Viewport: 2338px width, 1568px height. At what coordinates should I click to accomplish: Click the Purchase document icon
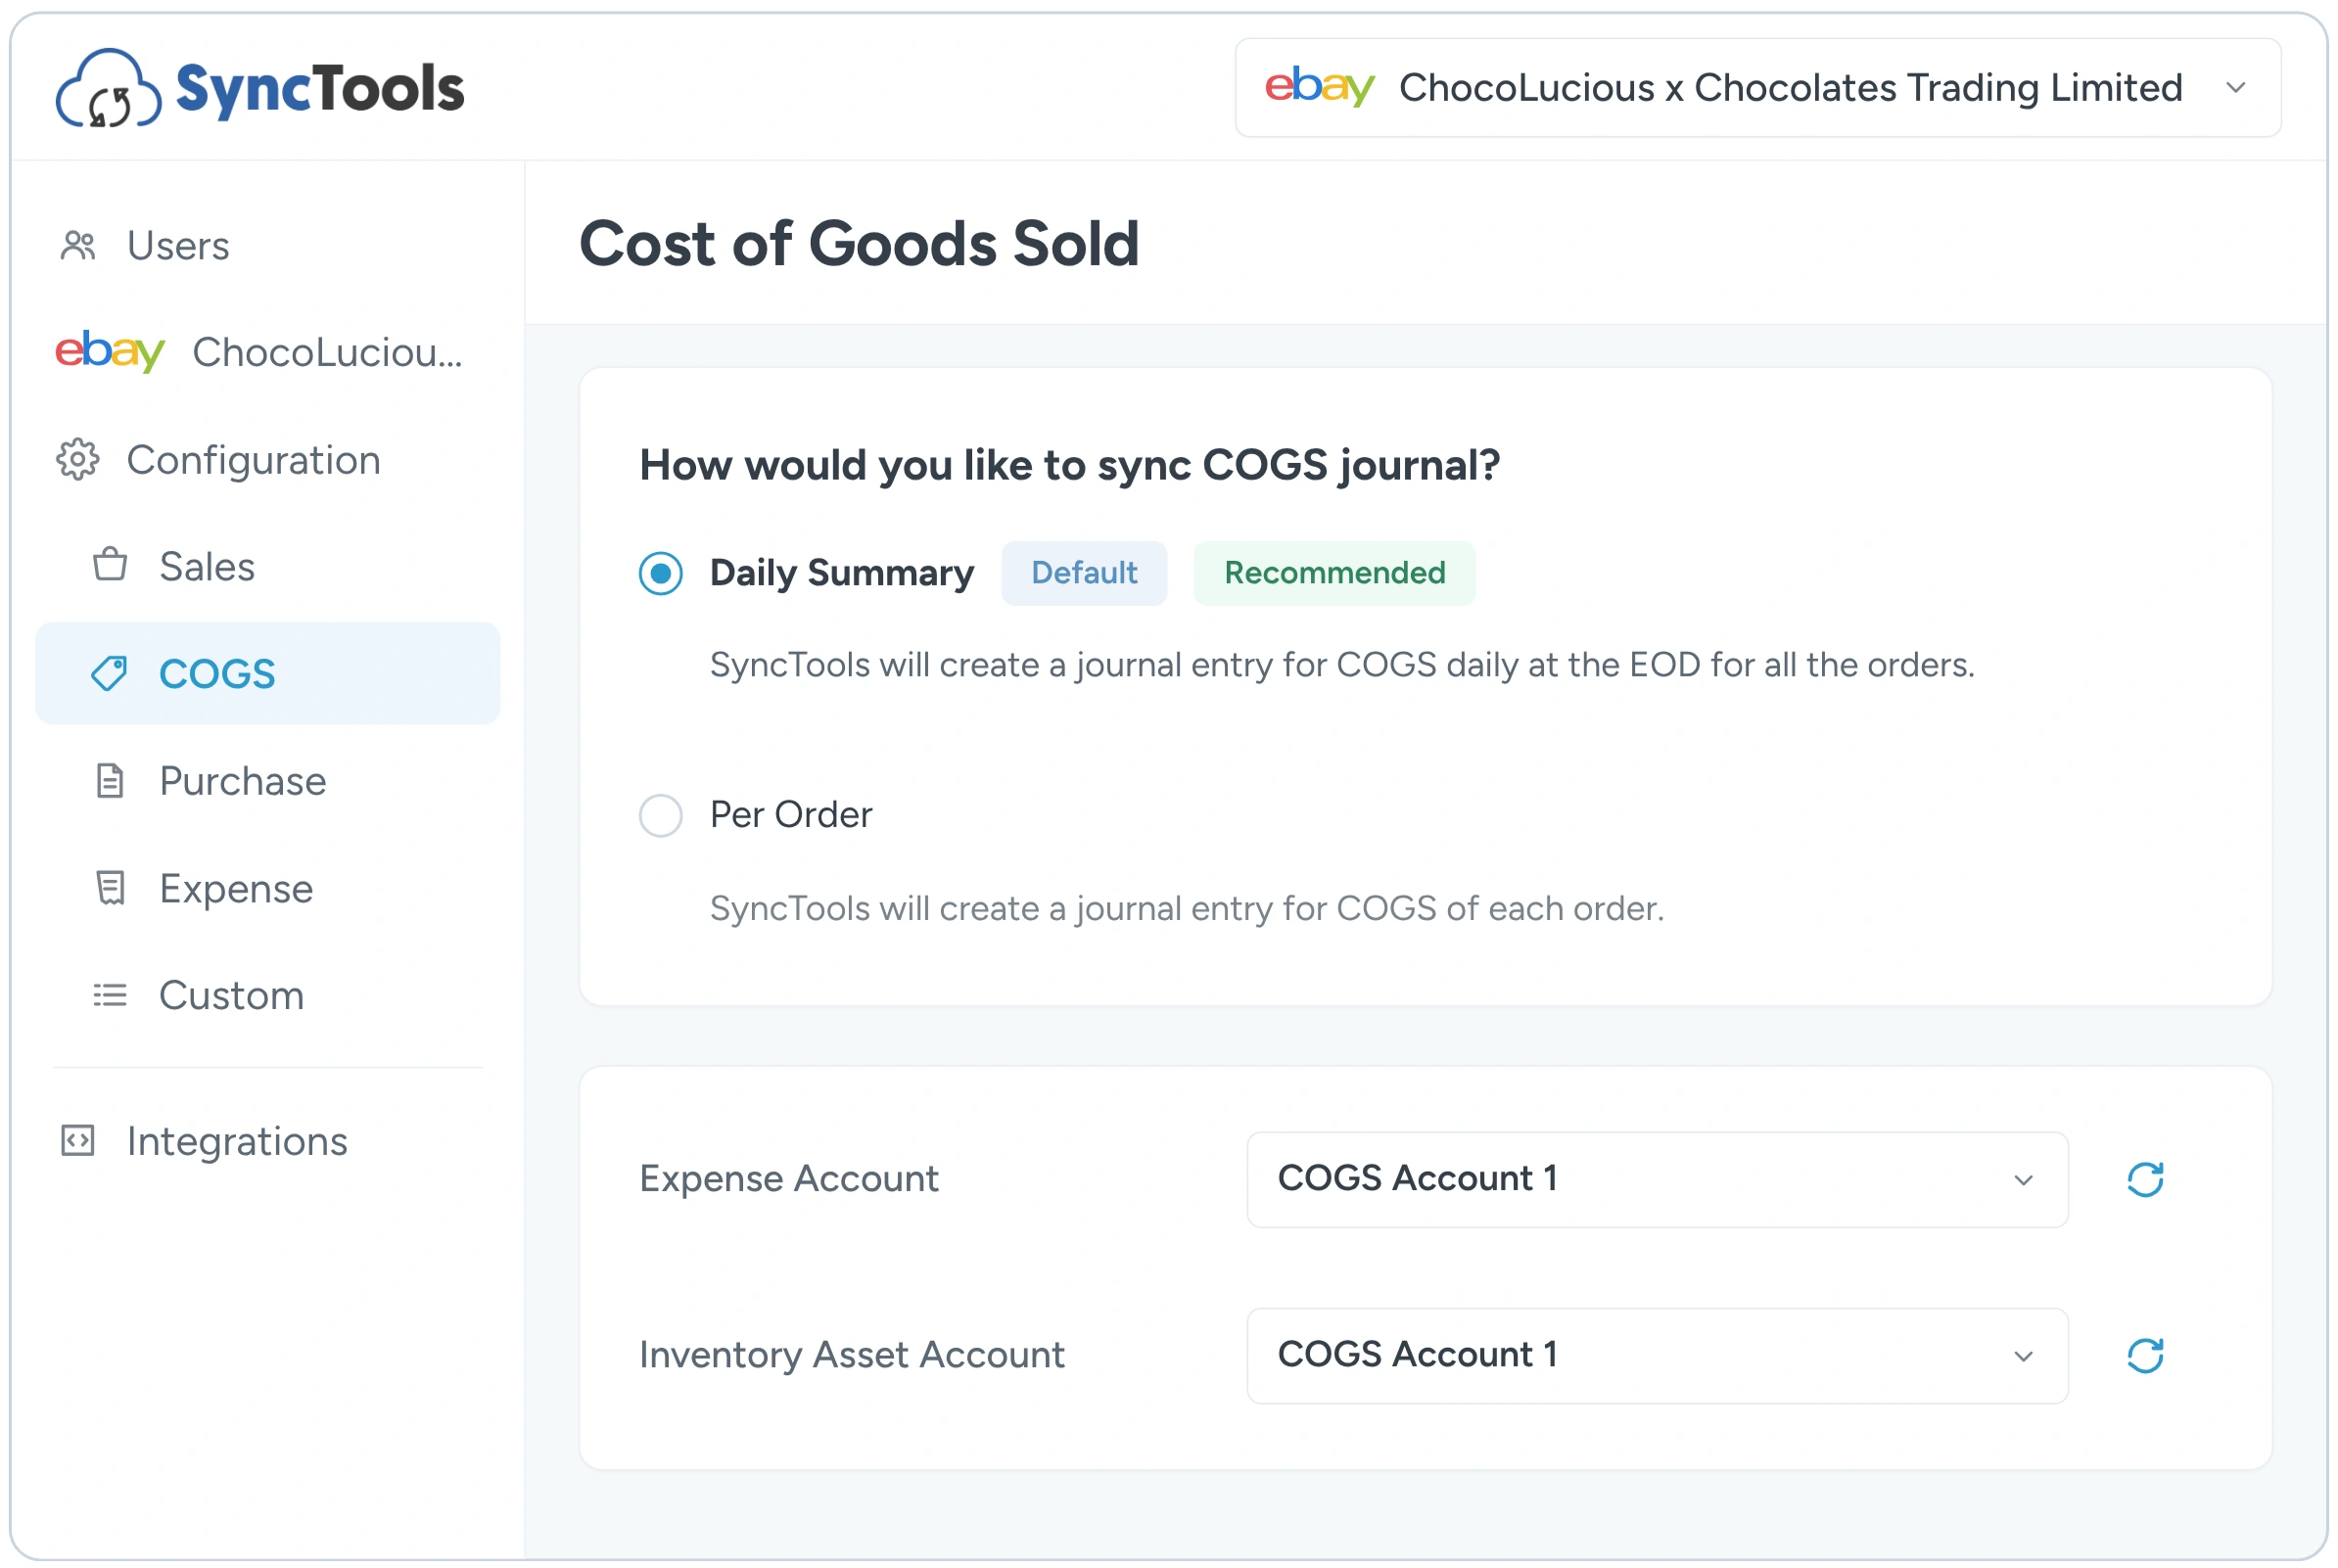[x=110, y=781]
